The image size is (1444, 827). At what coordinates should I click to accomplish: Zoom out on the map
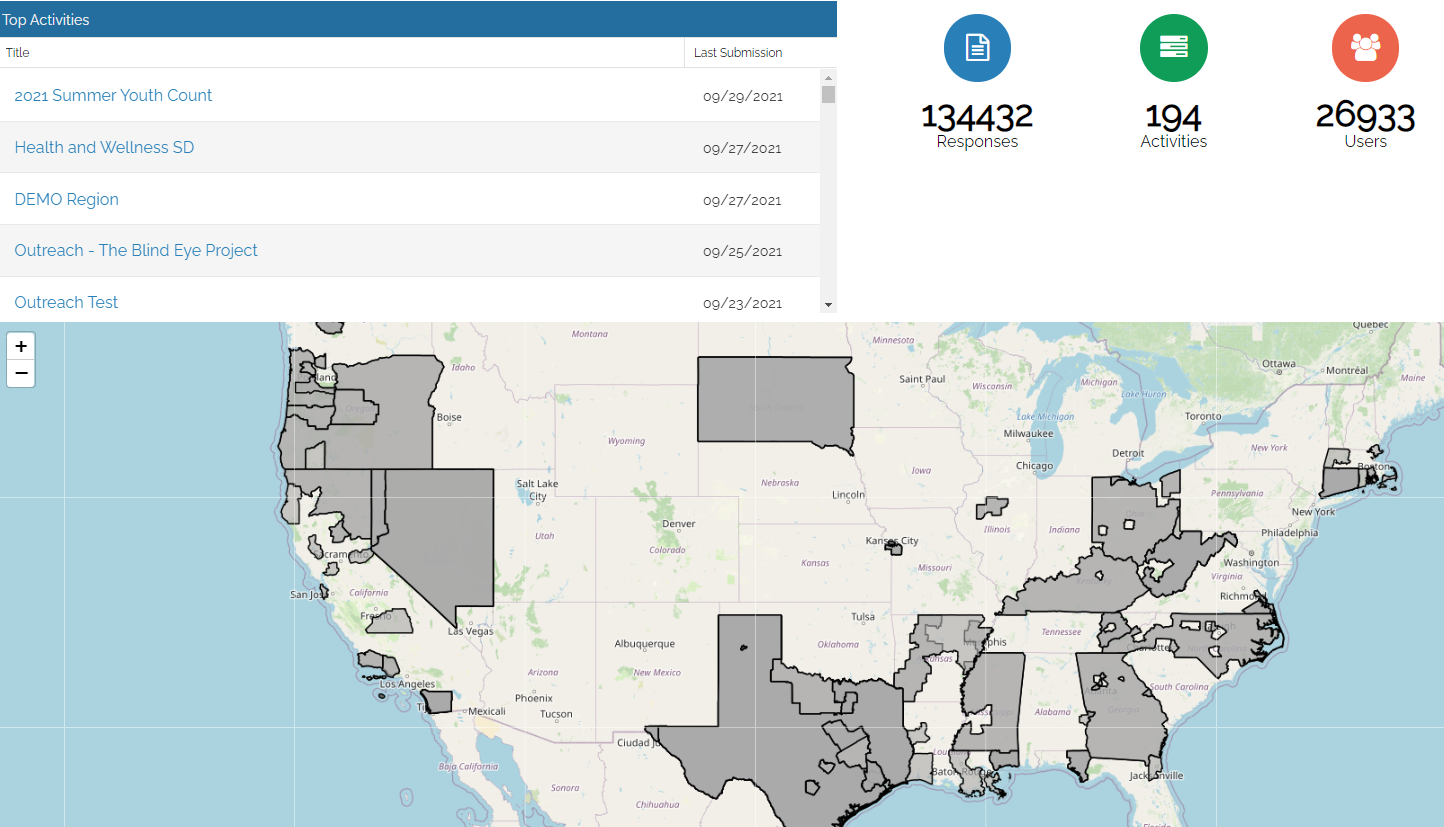click(21, 374)
